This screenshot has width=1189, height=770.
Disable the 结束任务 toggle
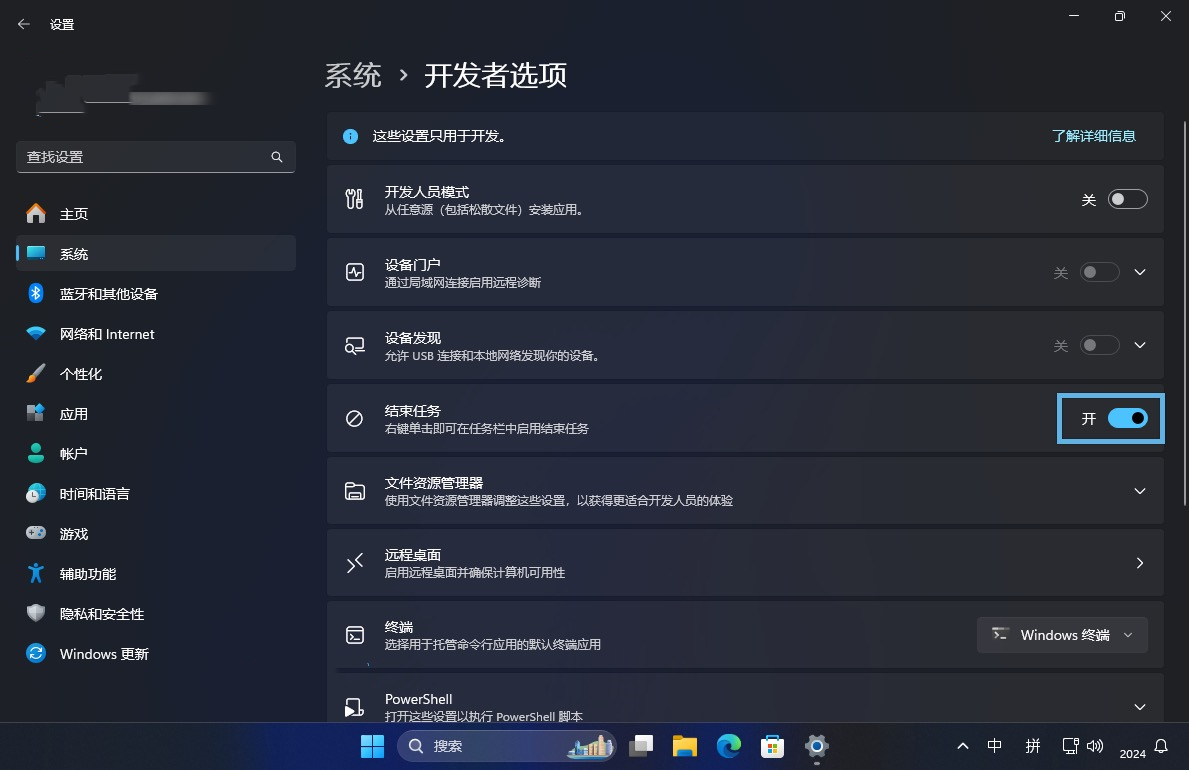1128,418
